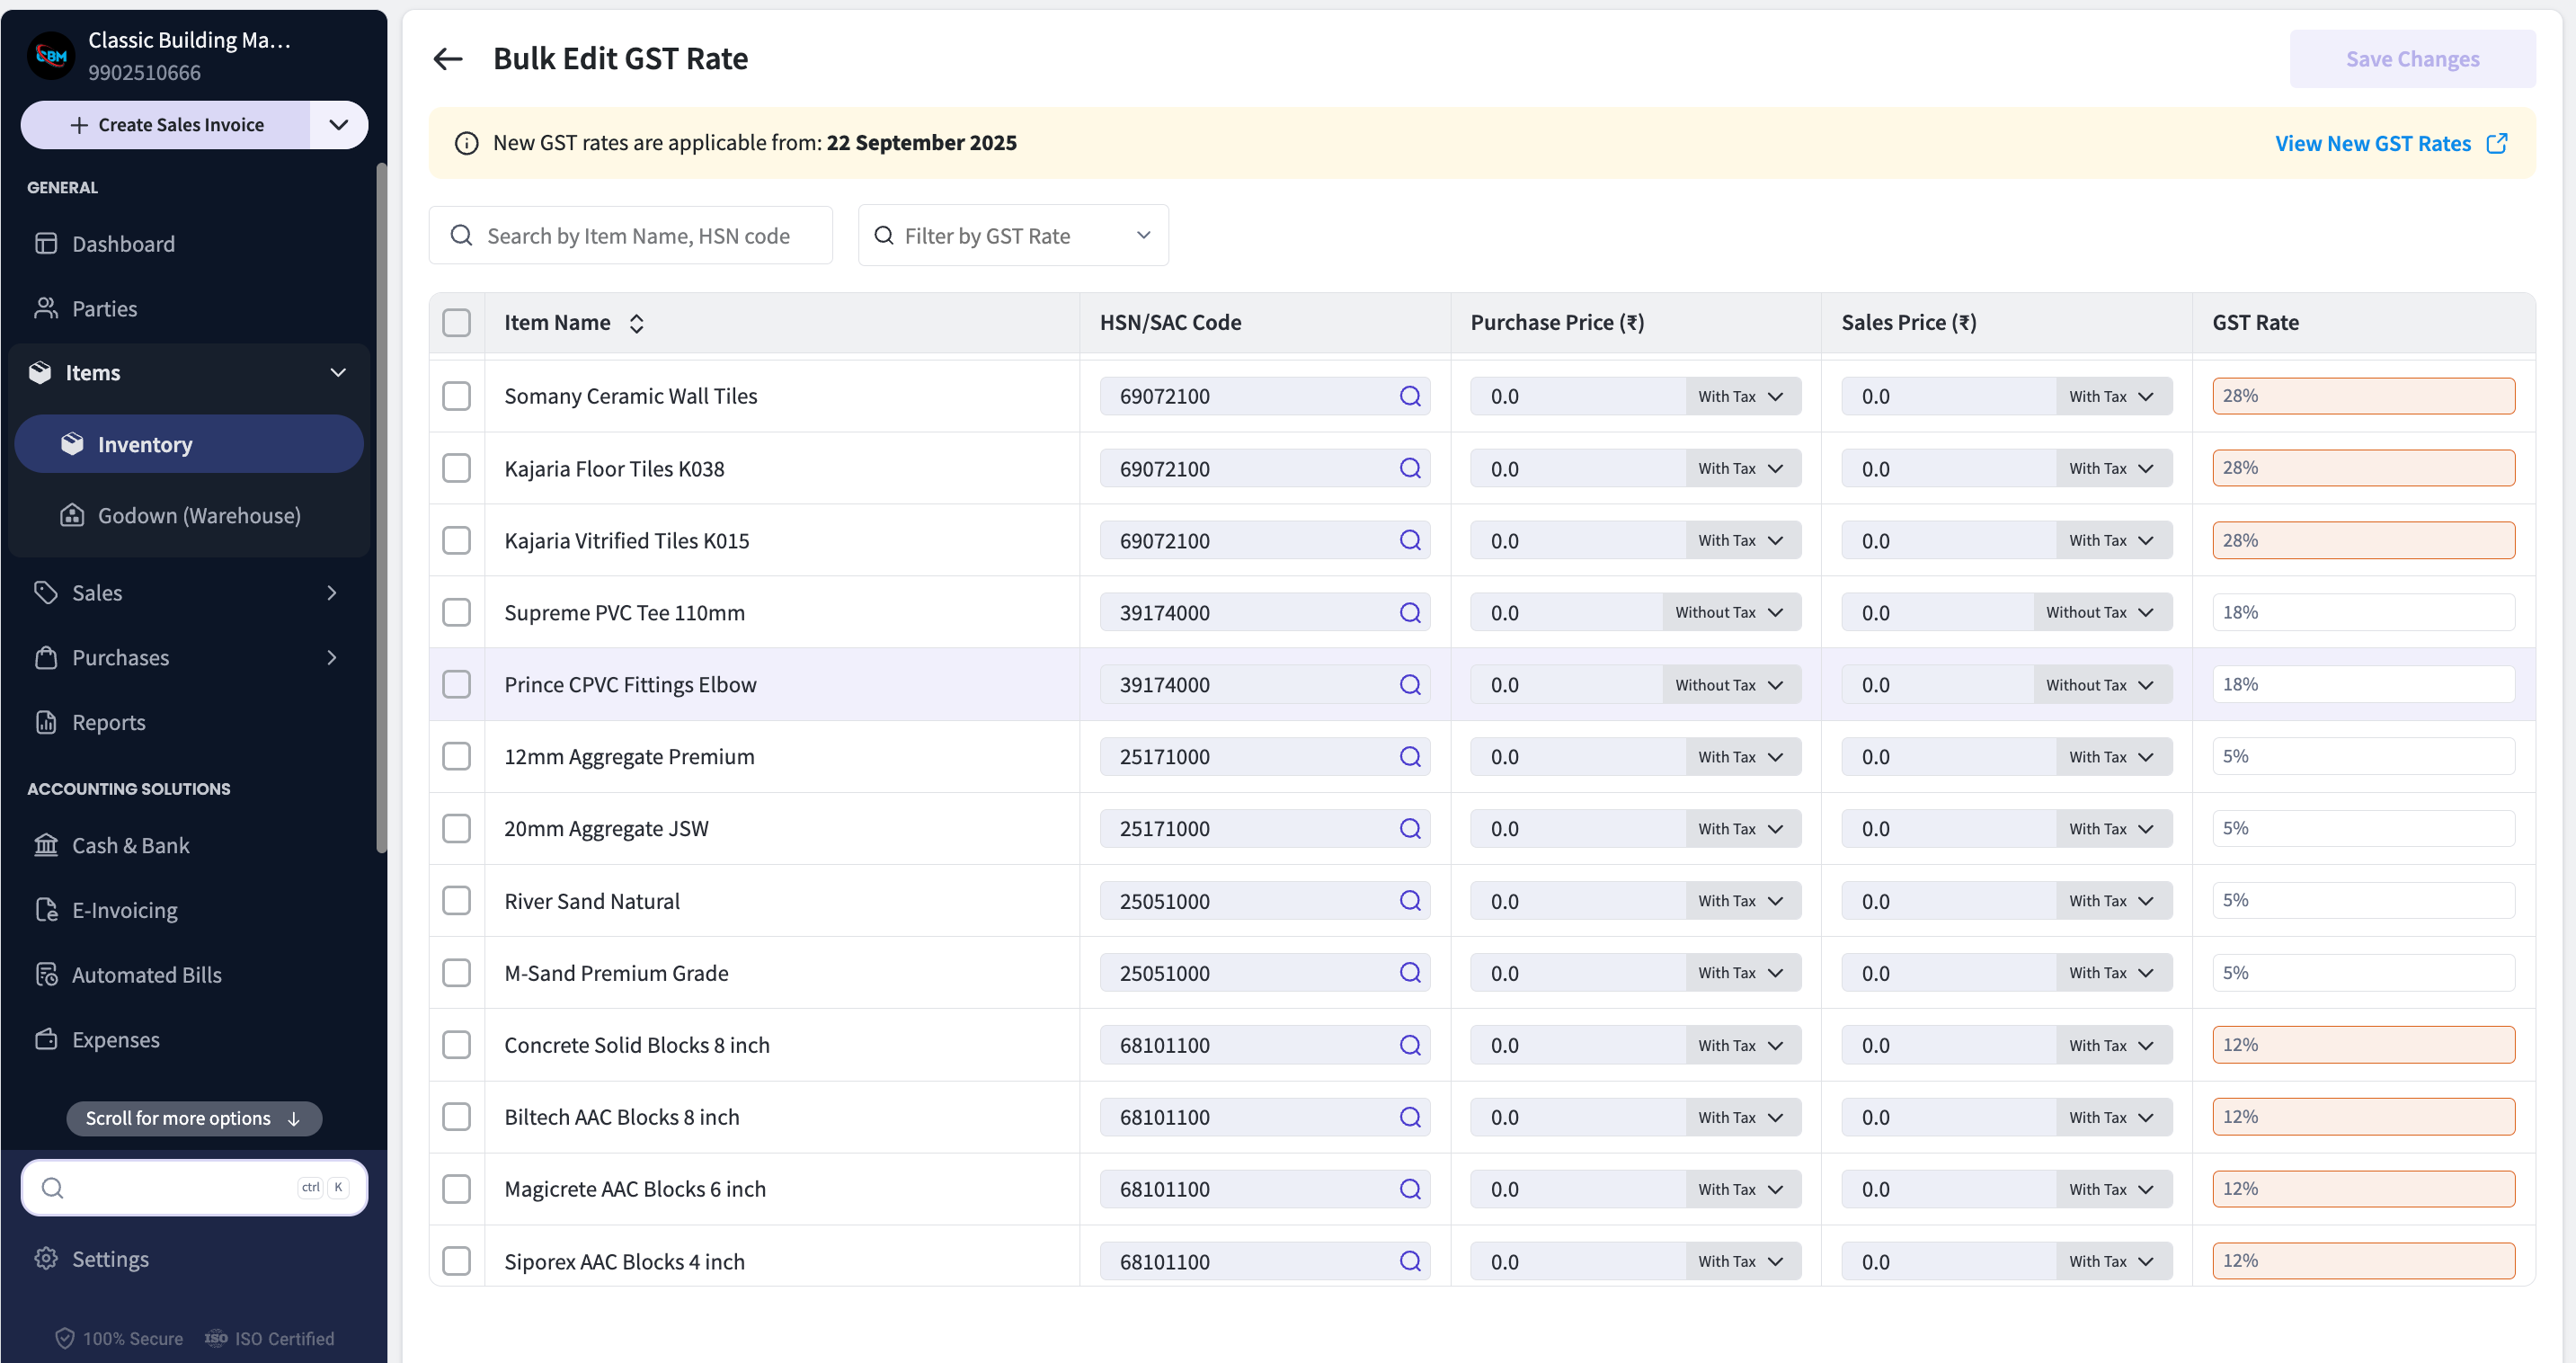
Task: Open the View New GST Rates link
Action: [x=2372, y=143]
